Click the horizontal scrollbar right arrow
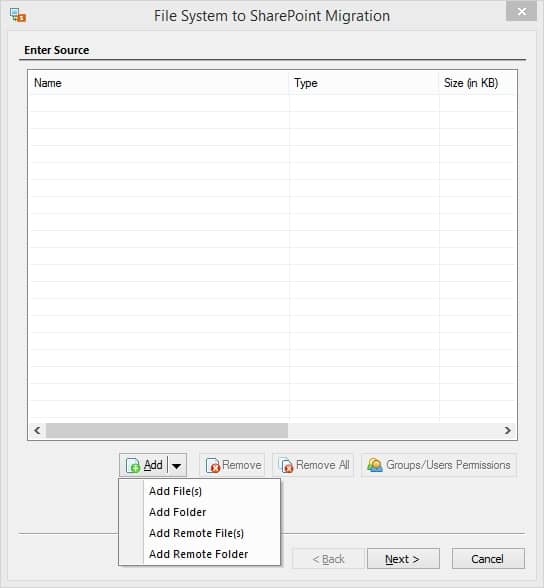Screen dimensions: 544x588 (x=508, y=430)
